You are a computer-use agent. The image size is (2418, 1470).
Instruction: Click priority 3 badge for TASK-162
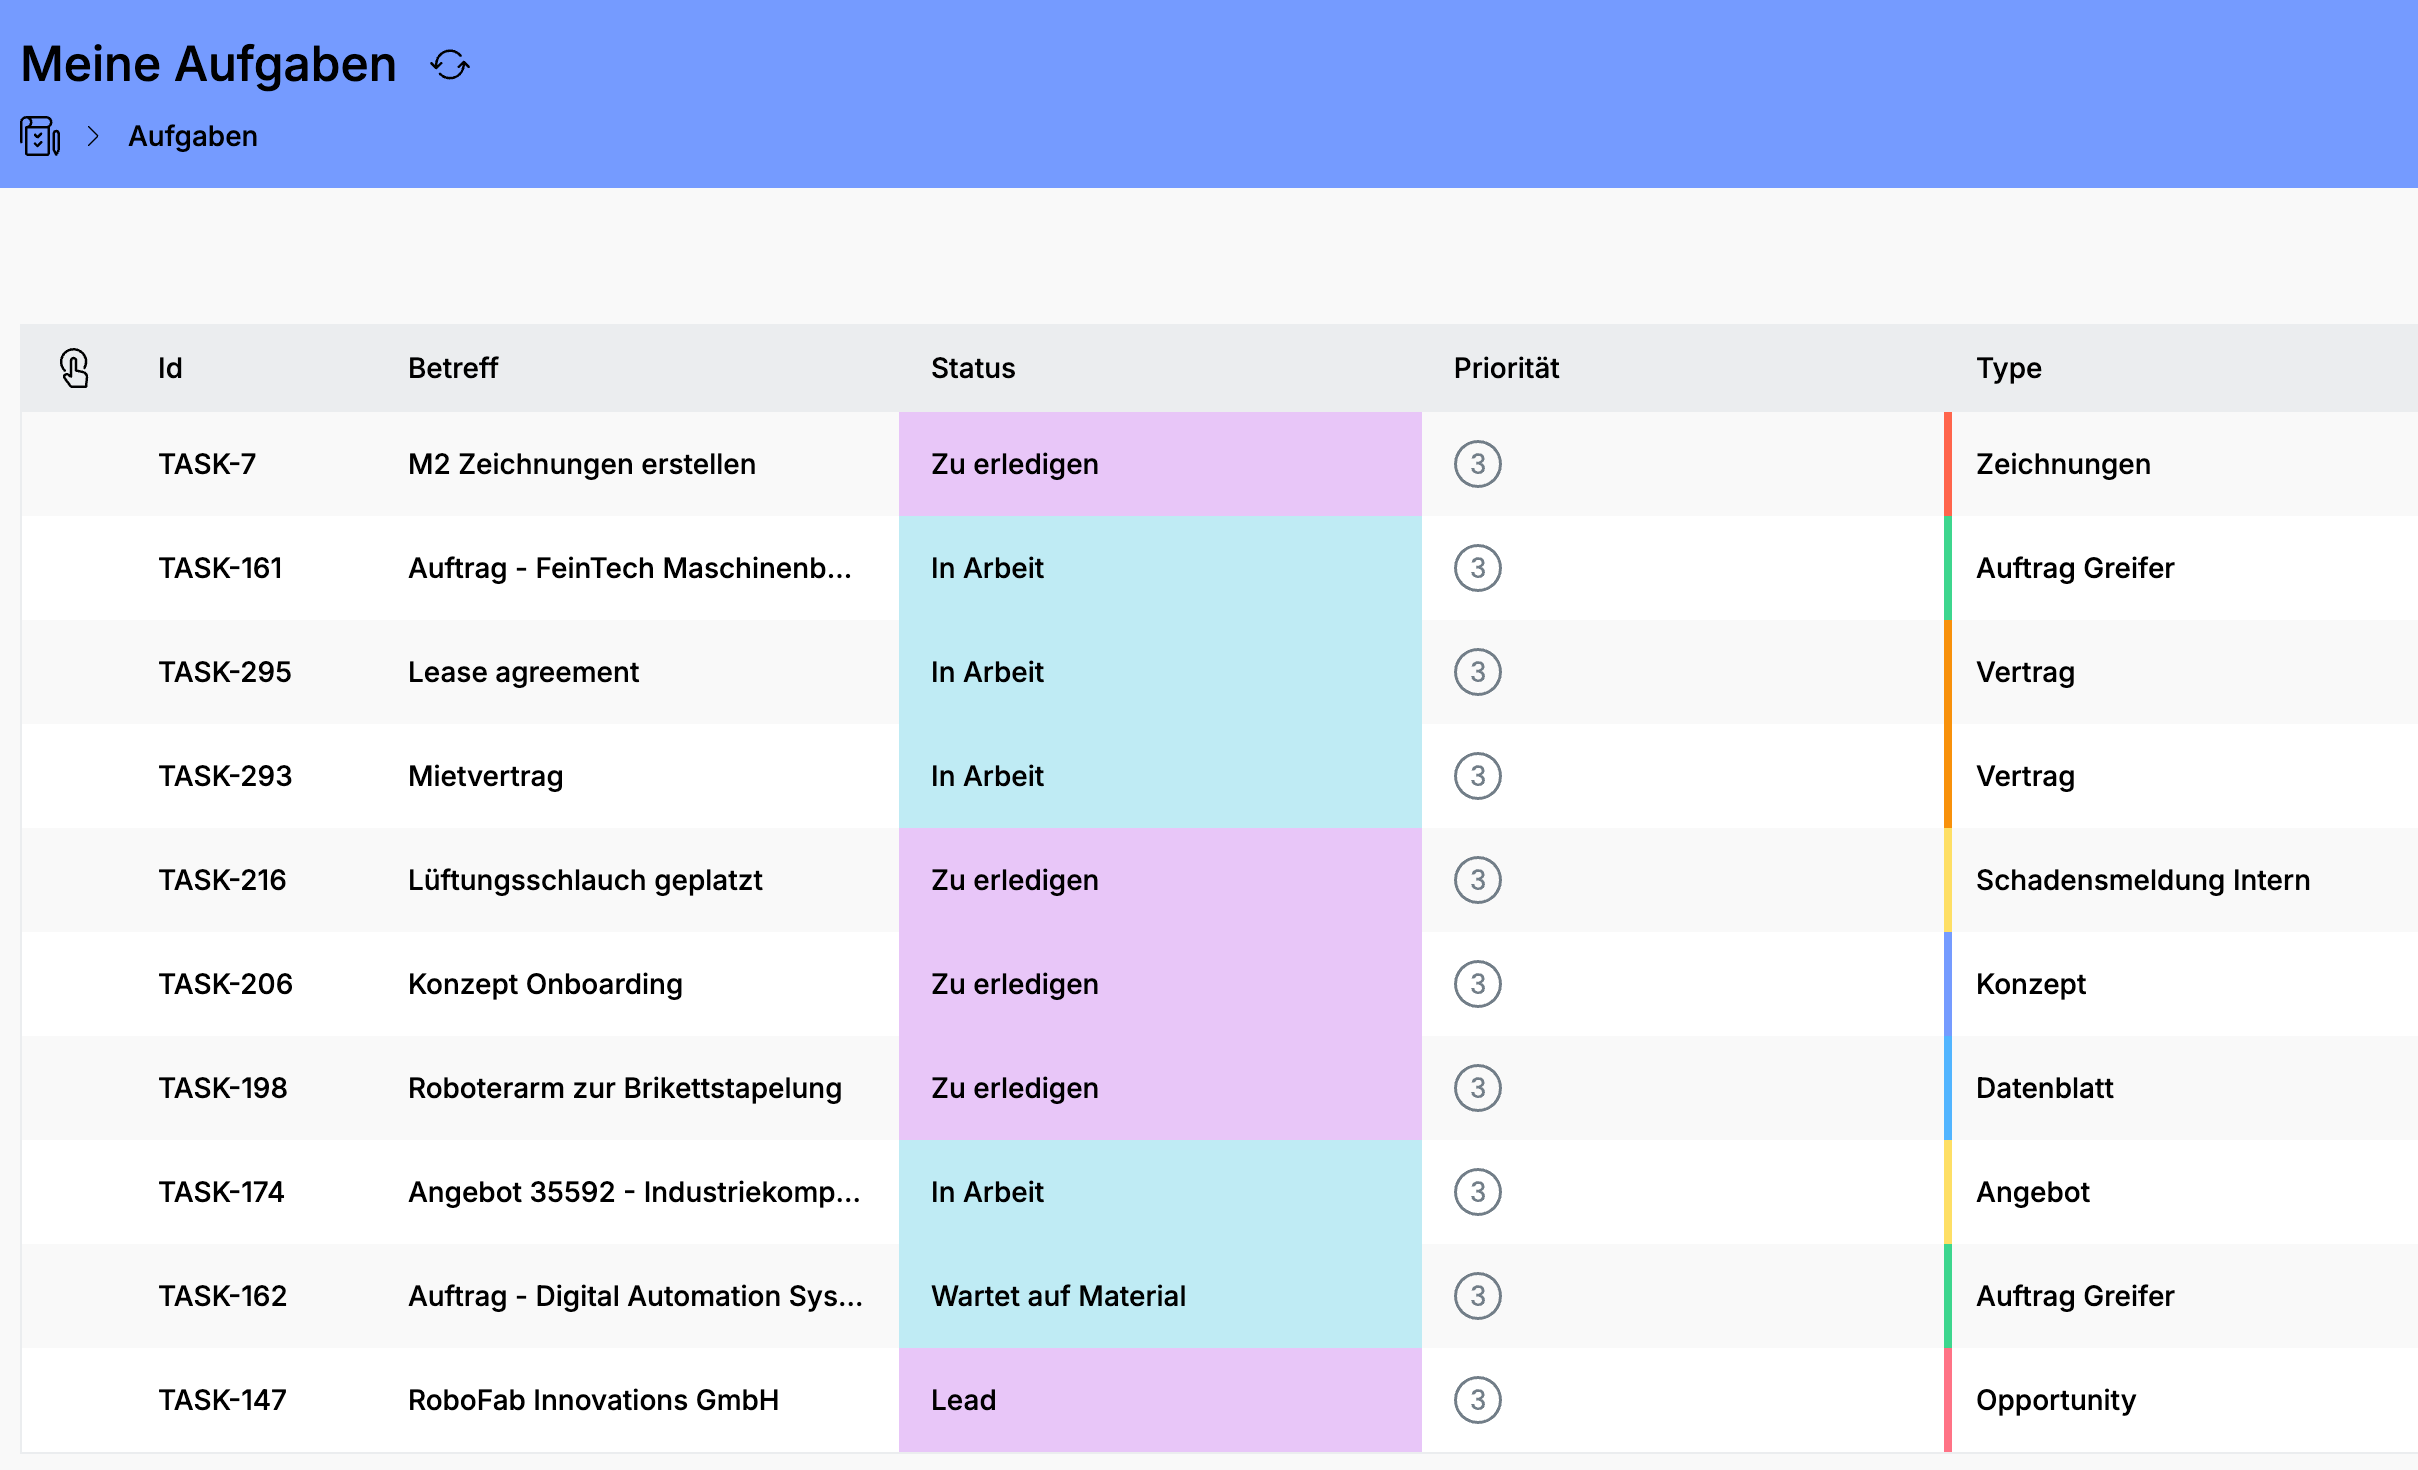pyautogui.click(x=1477, y=1296)
